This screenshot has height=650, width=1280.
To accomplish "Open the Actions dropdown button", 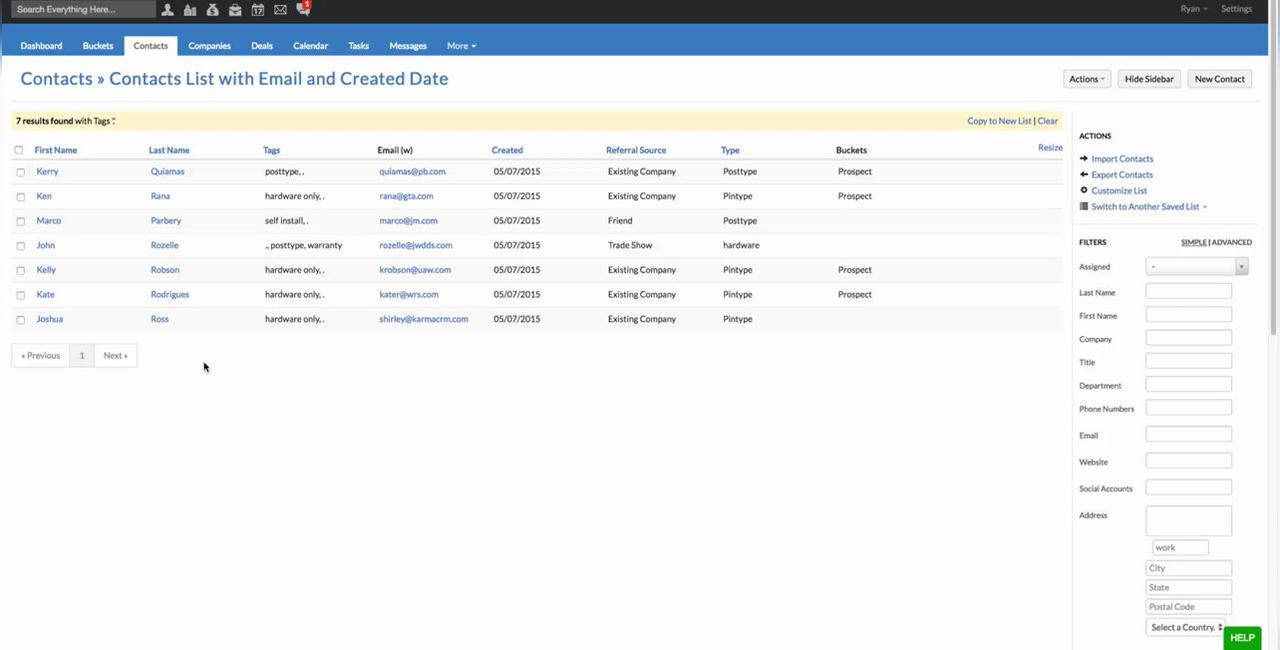I will pos(1086,79).
